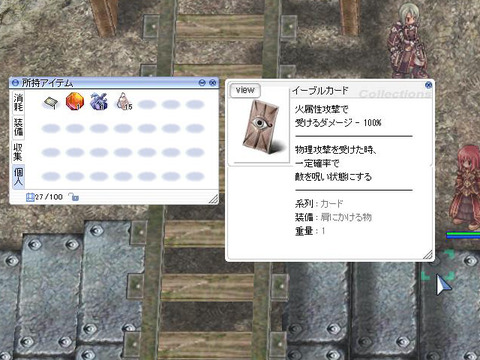Close the イーブルカード description window
480x360 pixels.
(x=429, y=85)
